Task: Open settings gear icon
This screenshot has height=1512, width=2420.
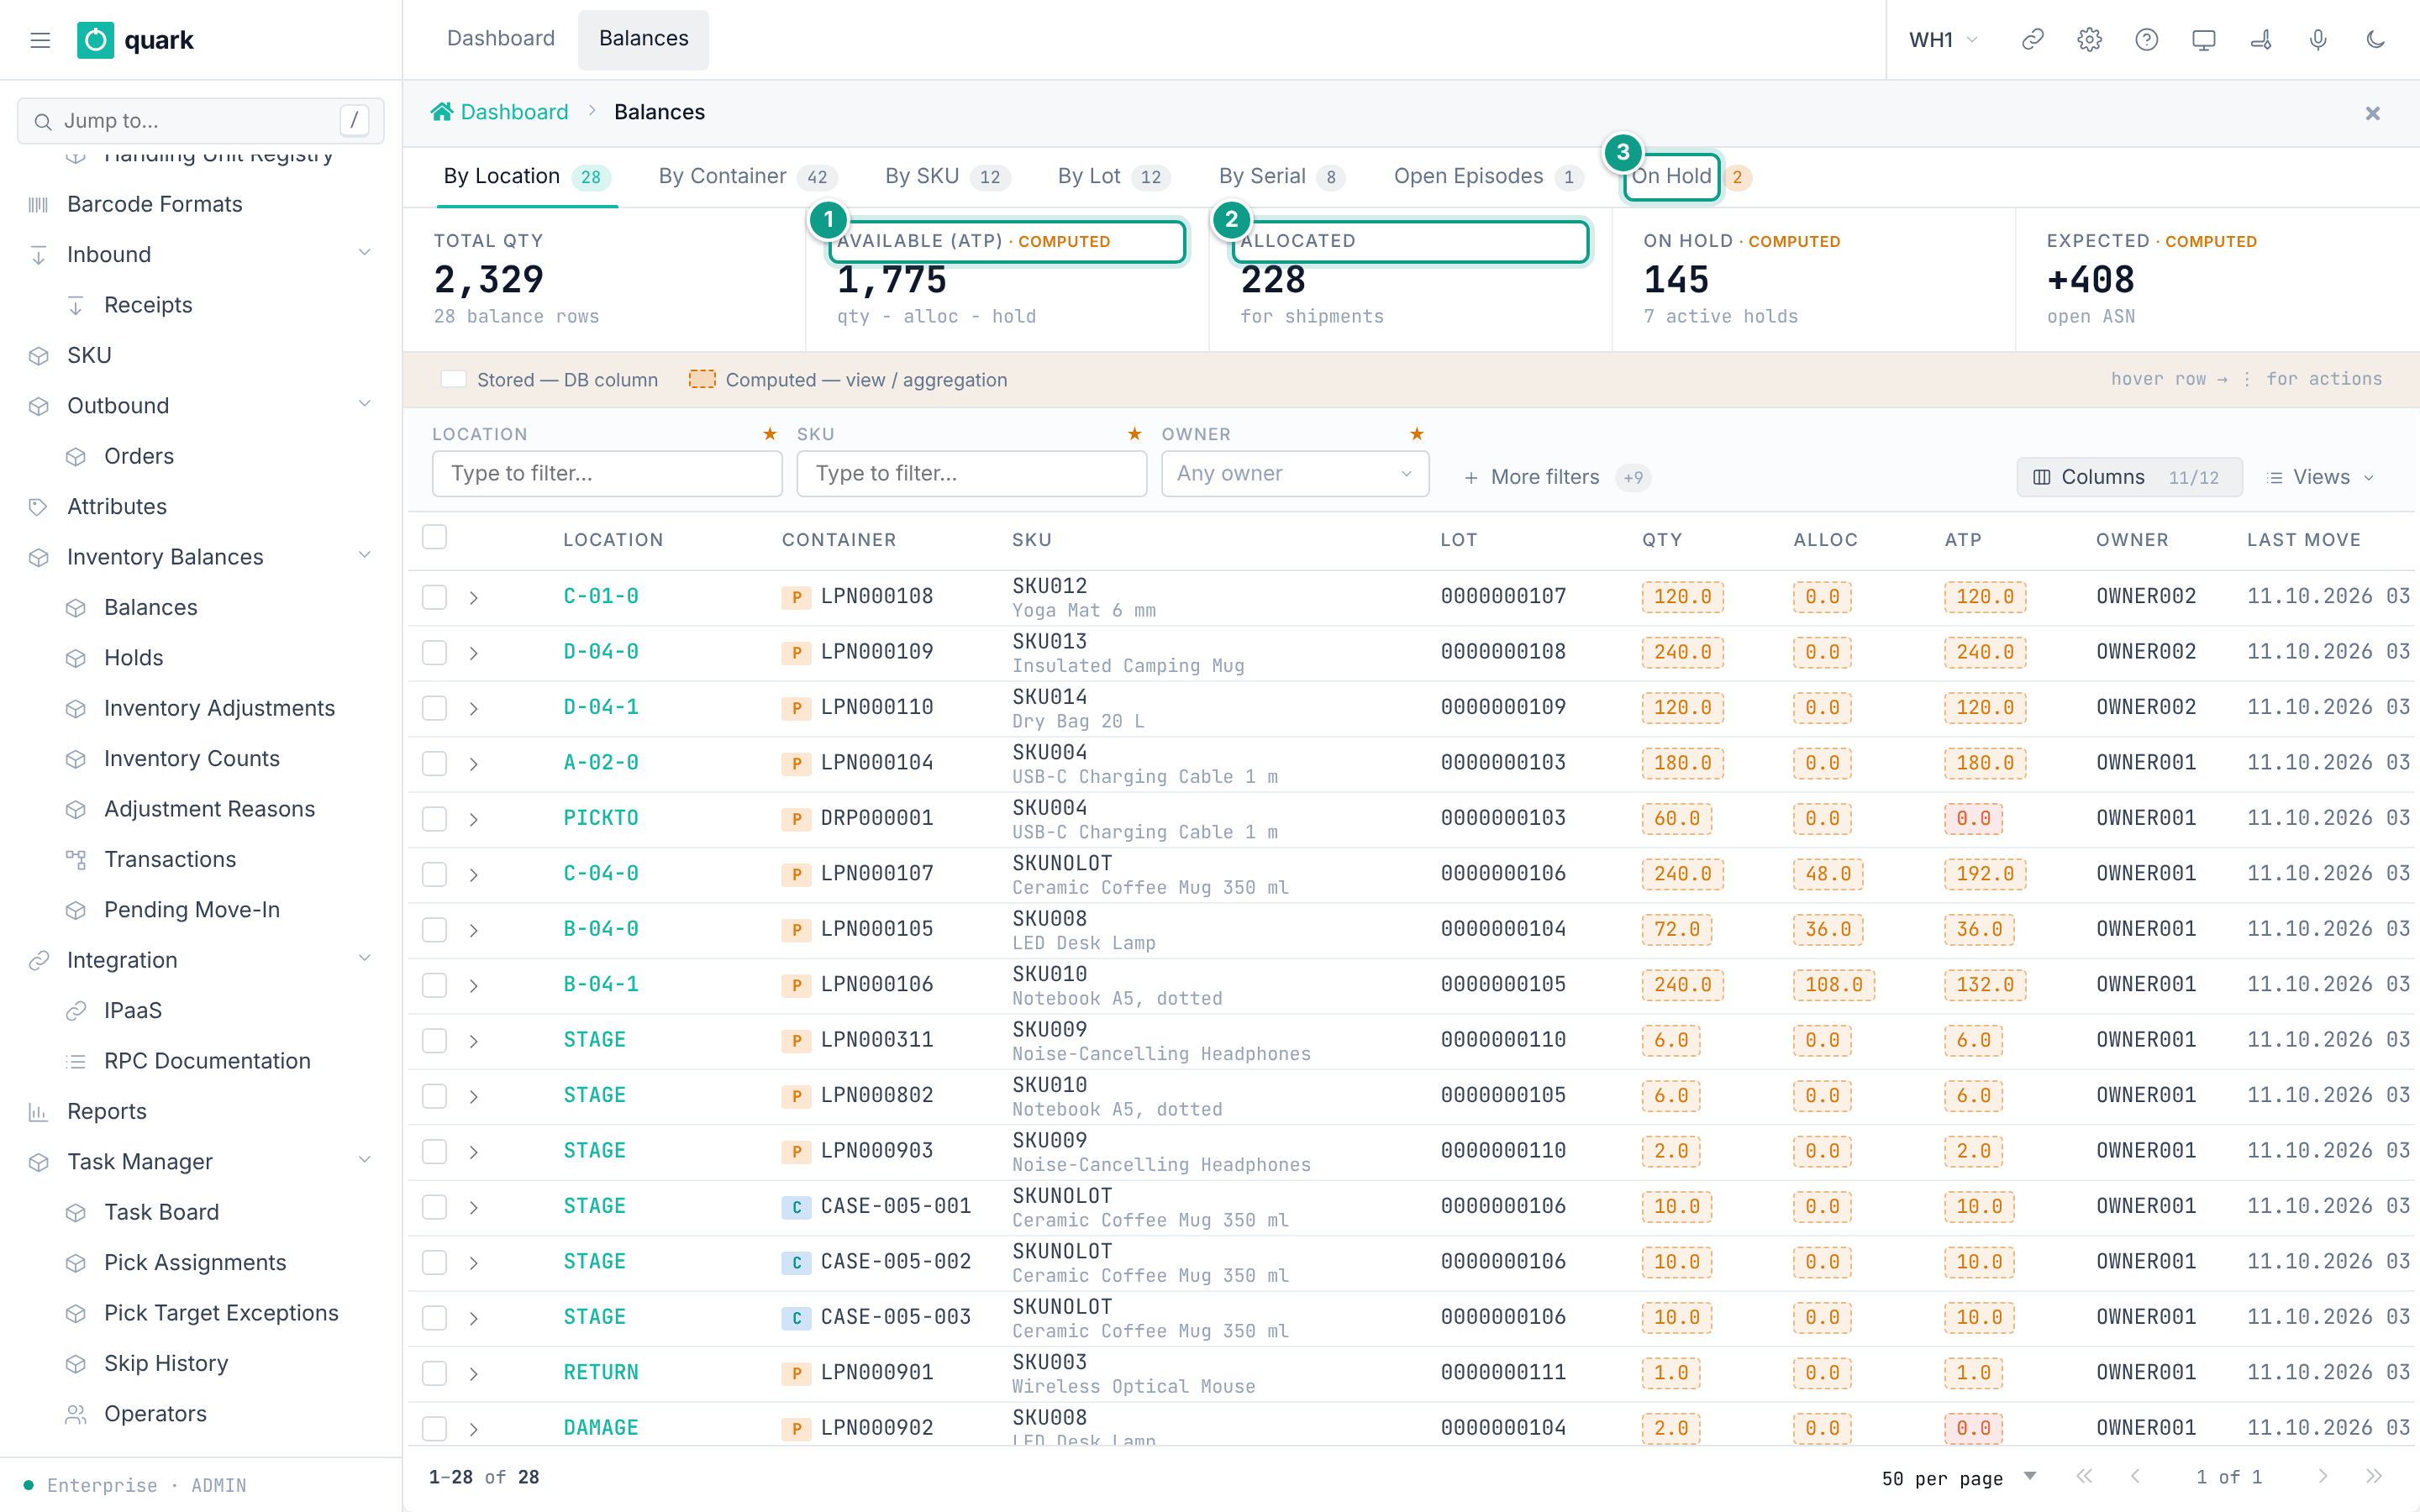Action: (x=2089, y=40)
